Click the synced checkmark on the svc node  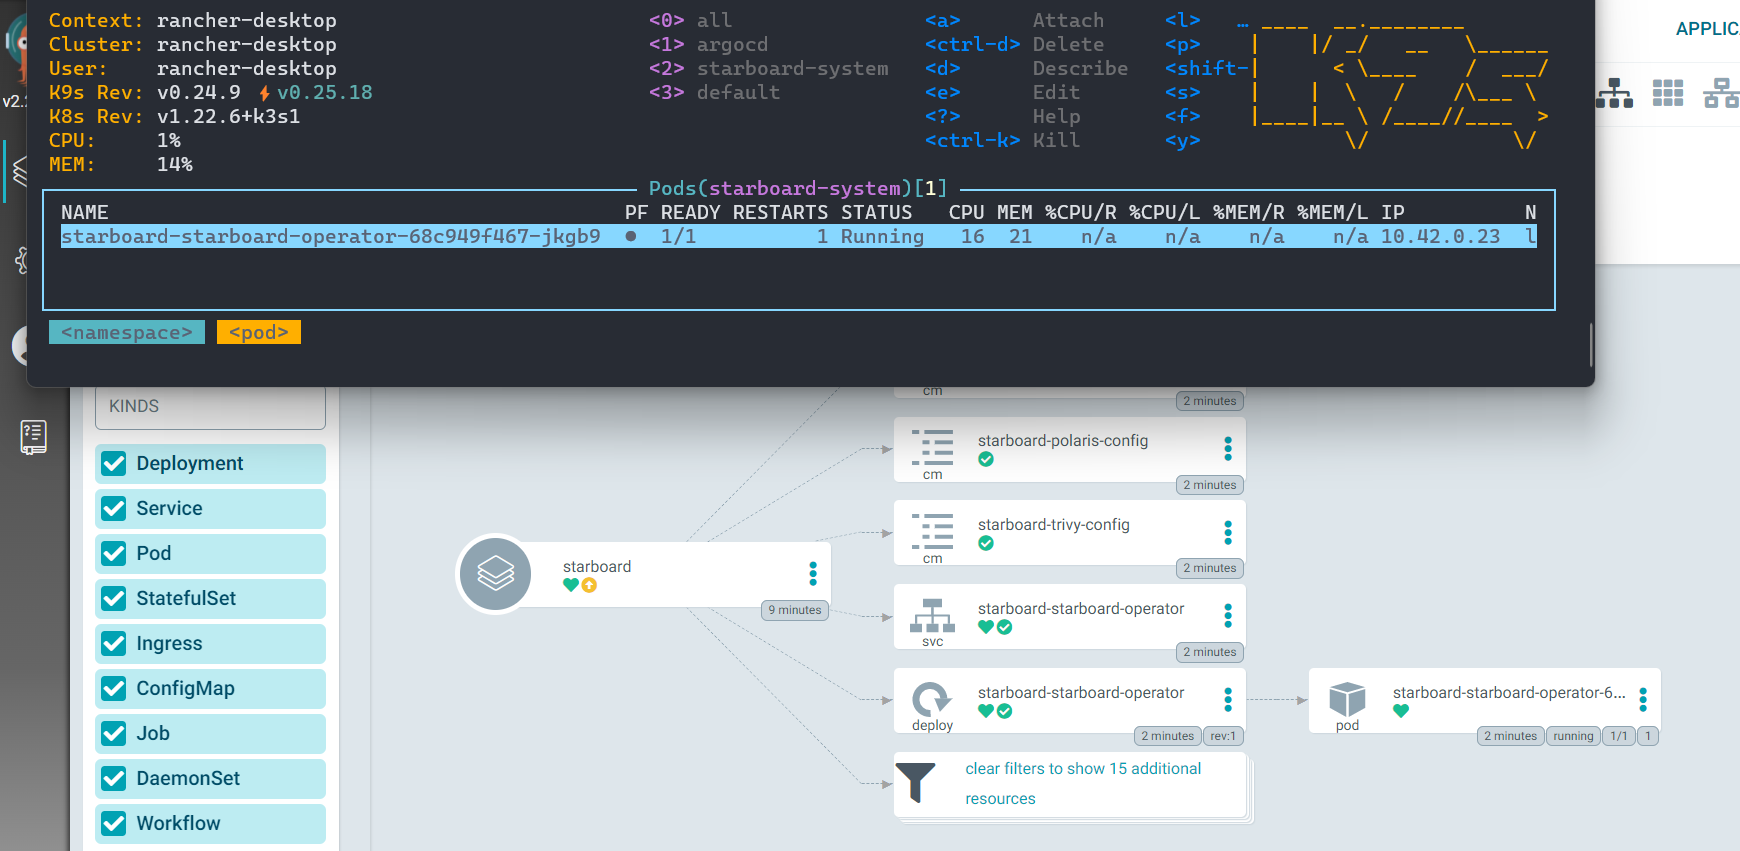[1005, 627]
